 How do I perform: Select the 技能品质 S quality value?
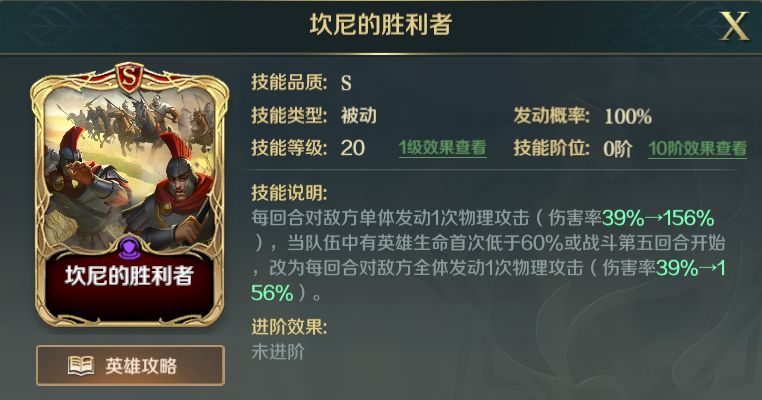click(346, 83)
